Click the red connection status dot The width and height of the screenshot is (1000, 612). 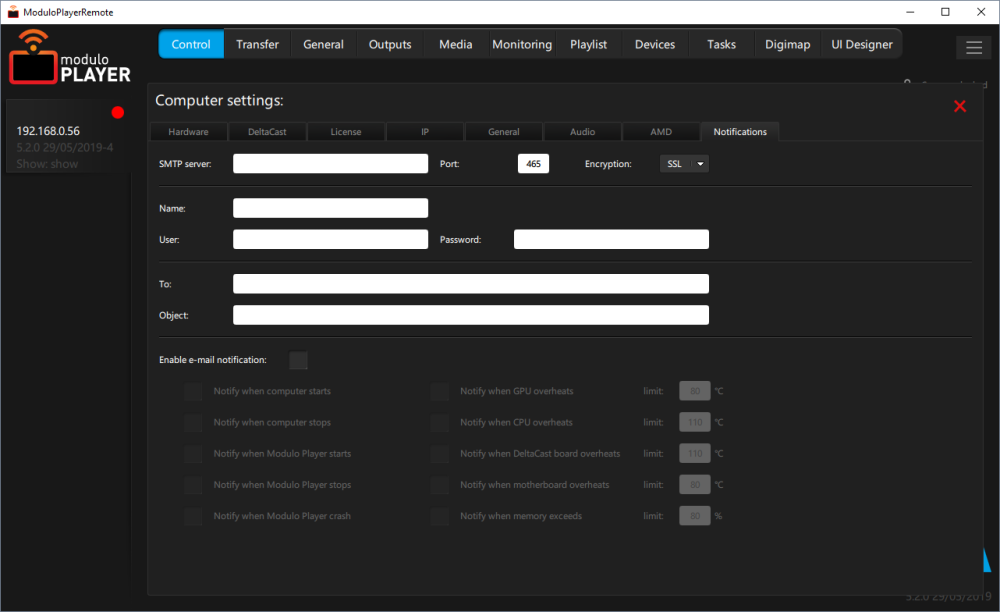117,112
